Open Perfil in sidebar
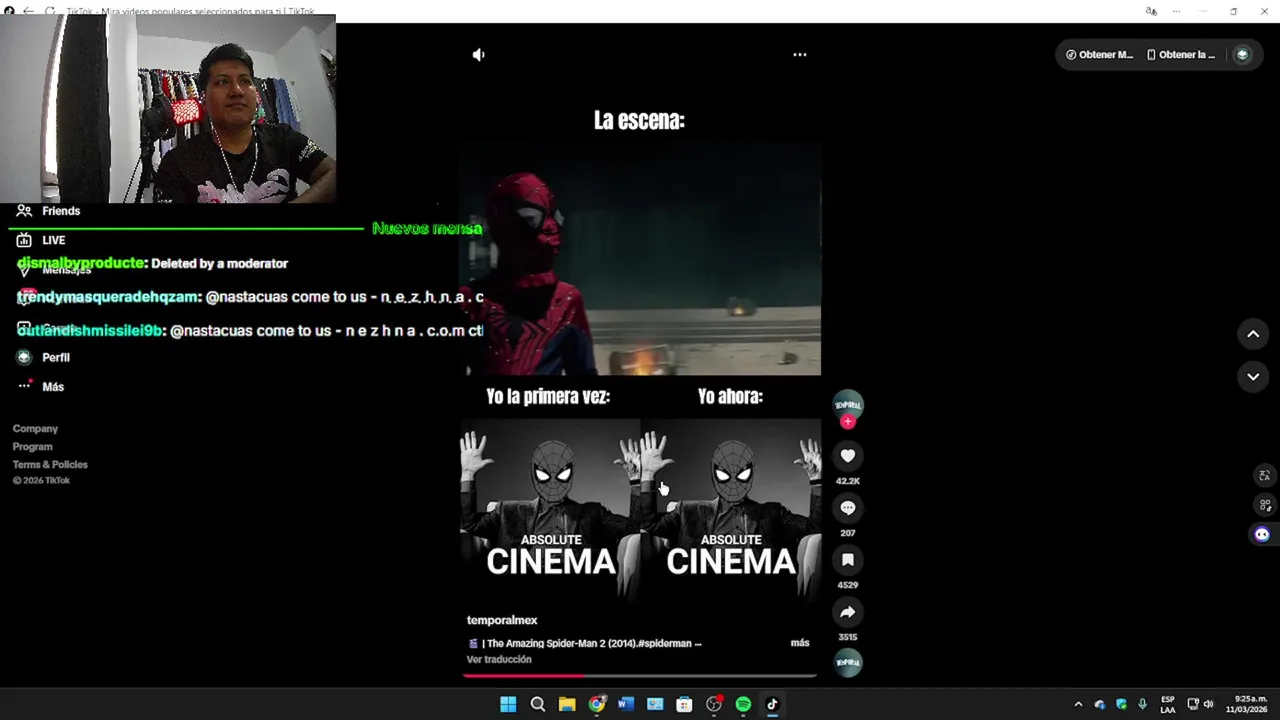Image resolution: width=1280 pixels, height=720 pixels. 43,357
